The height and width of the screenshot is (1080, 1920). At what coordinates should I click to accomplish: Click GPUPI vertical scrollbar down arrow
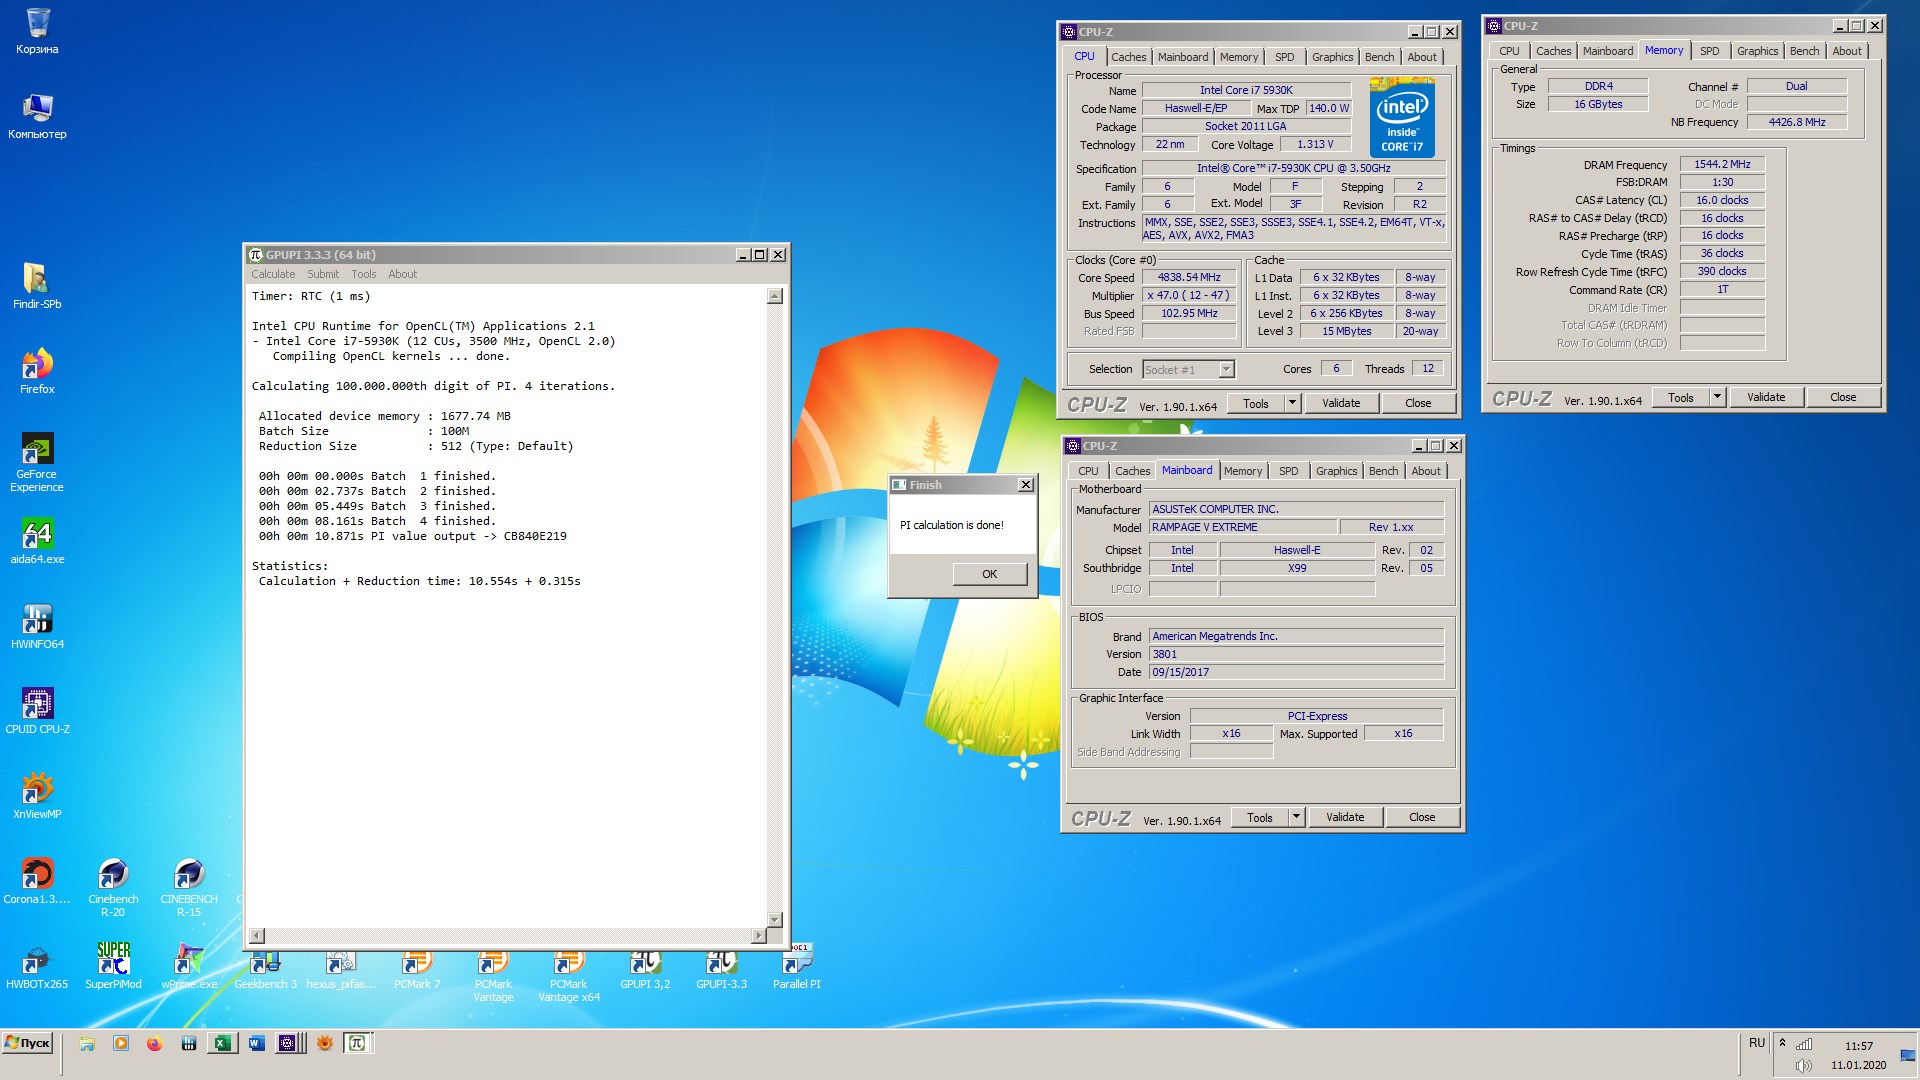pyautogui.click(x=774, y=919)
